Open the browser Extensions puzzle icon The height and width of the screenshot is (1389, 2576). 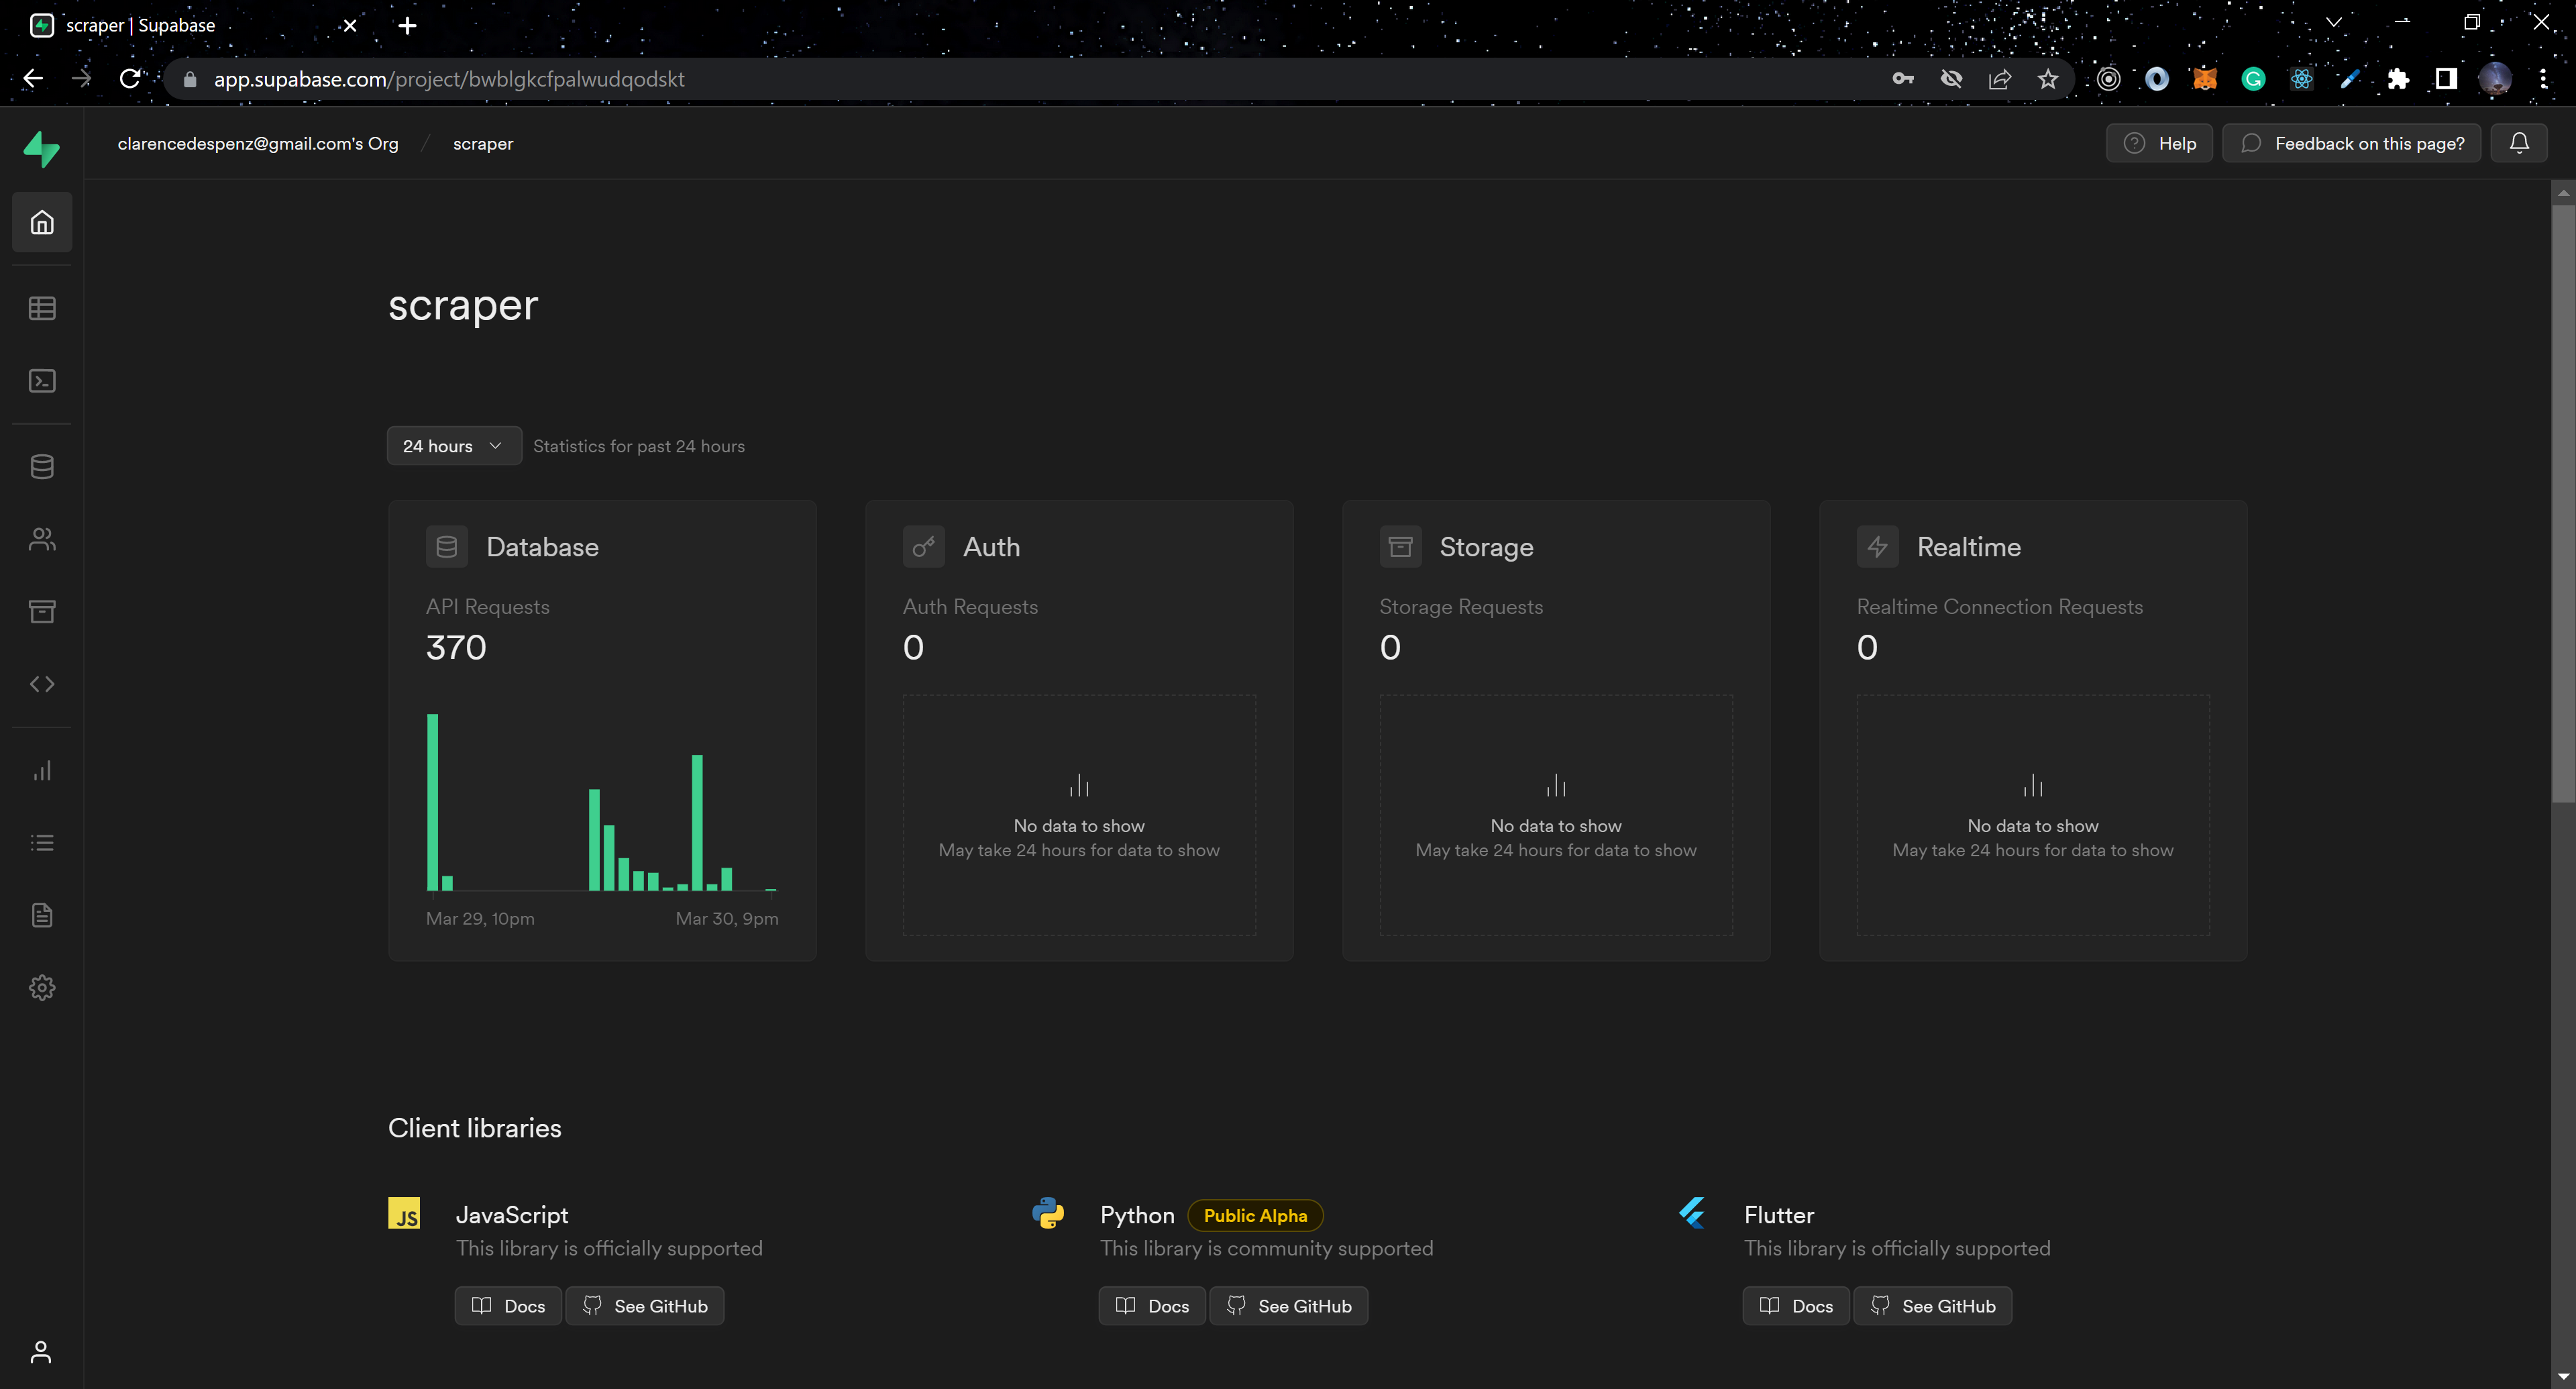2398,79
